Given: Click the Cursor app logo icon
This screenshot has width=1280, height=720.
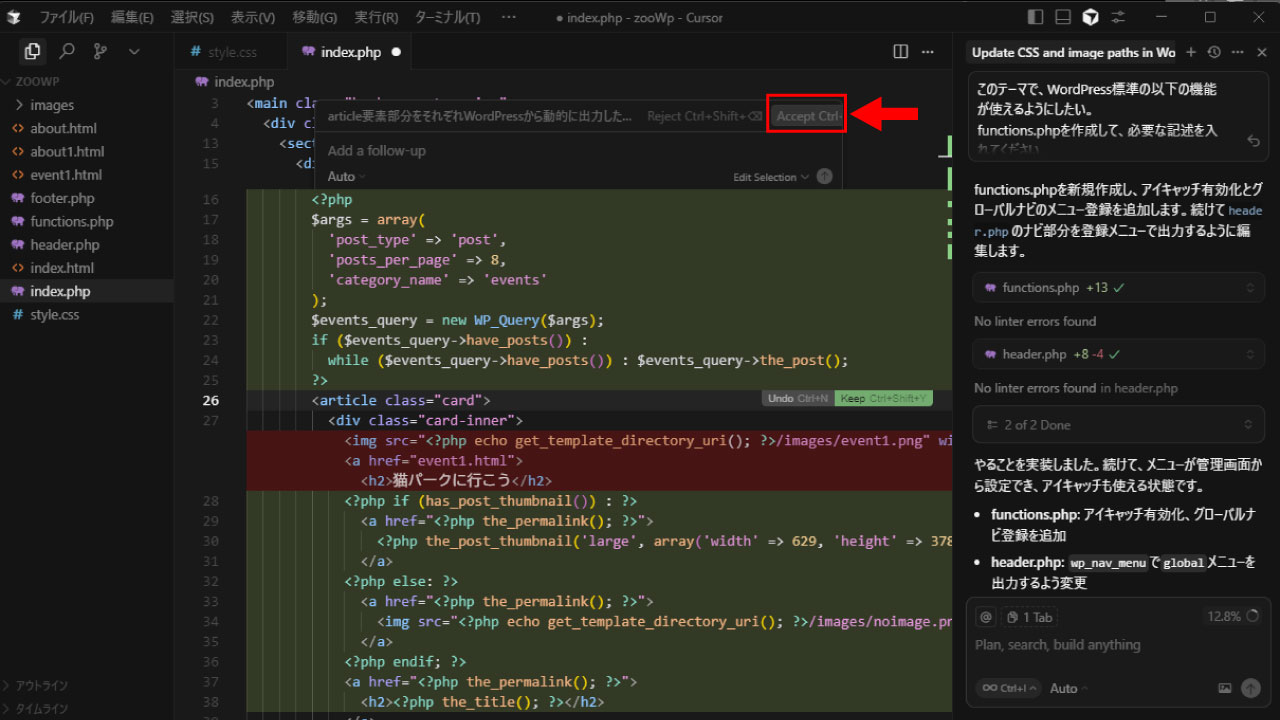Looking at the screenshot, I should [x=14, y=17].
